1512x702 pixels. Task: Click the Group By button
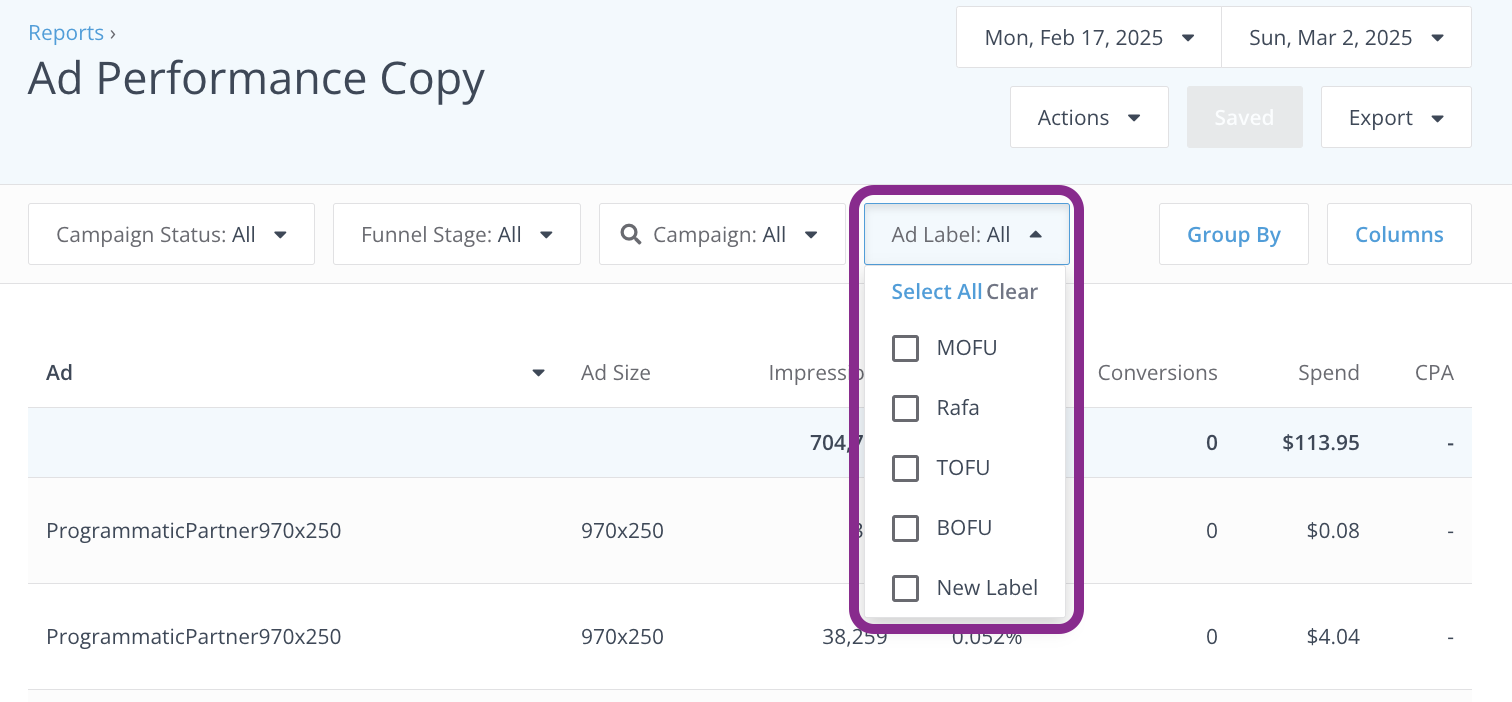click(x=1233, y=235)
